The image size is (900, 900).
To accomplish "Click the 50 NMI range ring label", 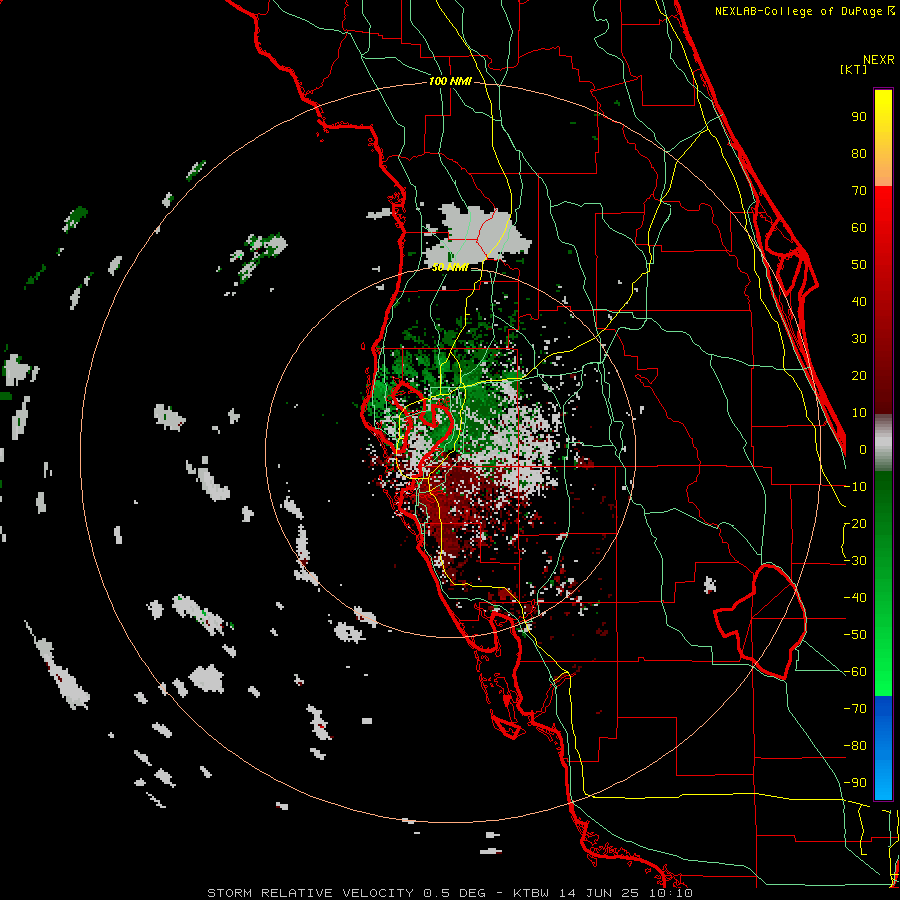I will coord(449,267).
